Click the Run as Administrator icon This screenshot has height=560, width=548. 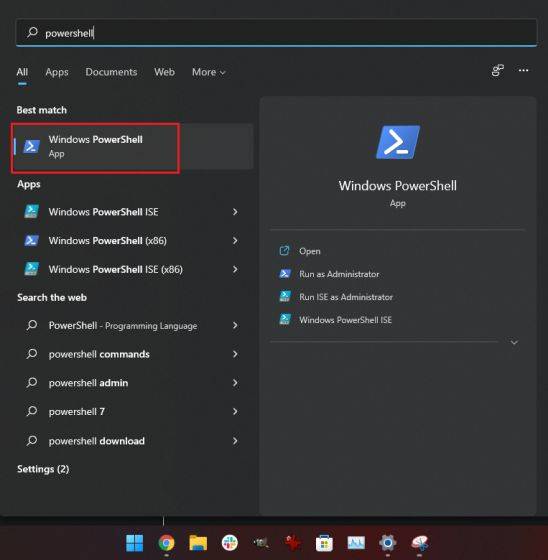pyautogui.click(x=285, y=274)
